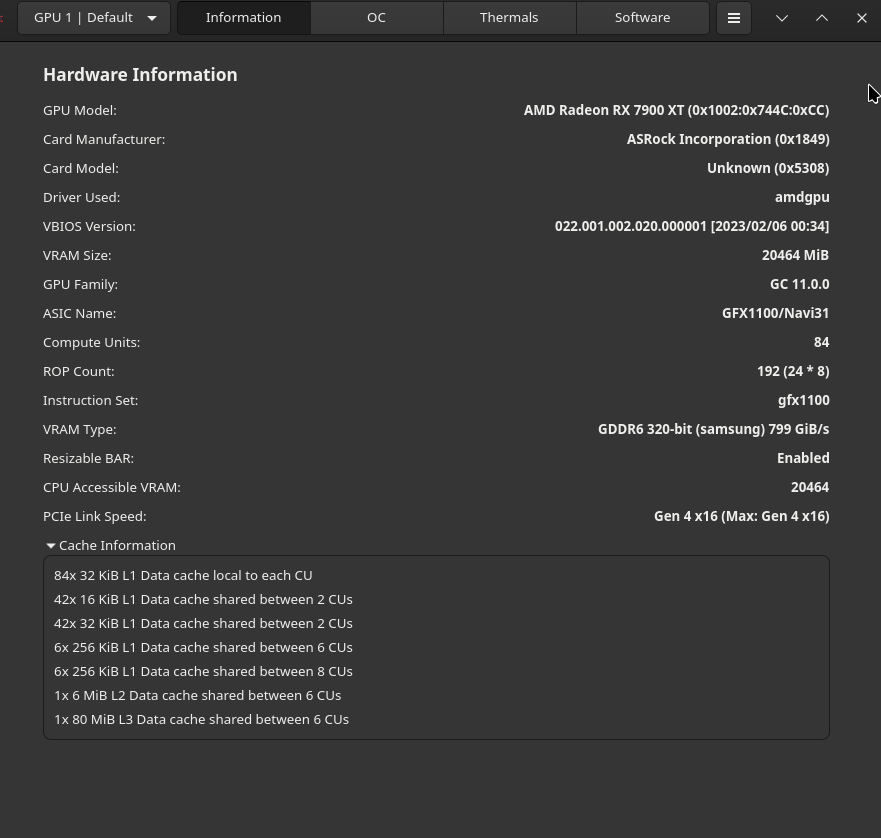
Task: Select compute units value 84
Action: tap(821, 342)
